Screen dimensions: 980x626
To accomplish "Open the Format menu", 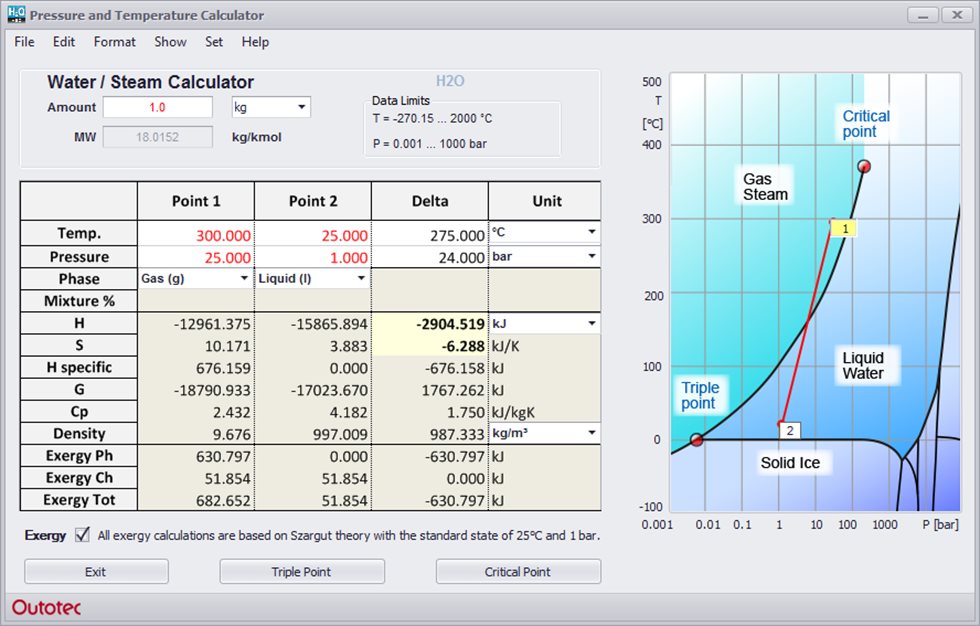I will click(x=115, y=42).
